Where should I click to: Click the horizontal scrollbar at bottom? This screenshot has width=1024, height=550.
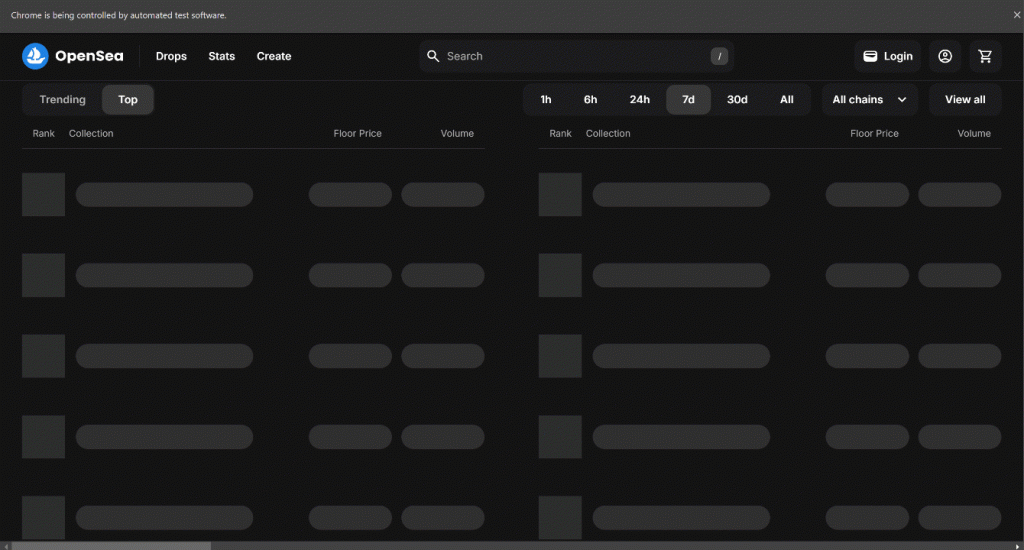(110, 545)
